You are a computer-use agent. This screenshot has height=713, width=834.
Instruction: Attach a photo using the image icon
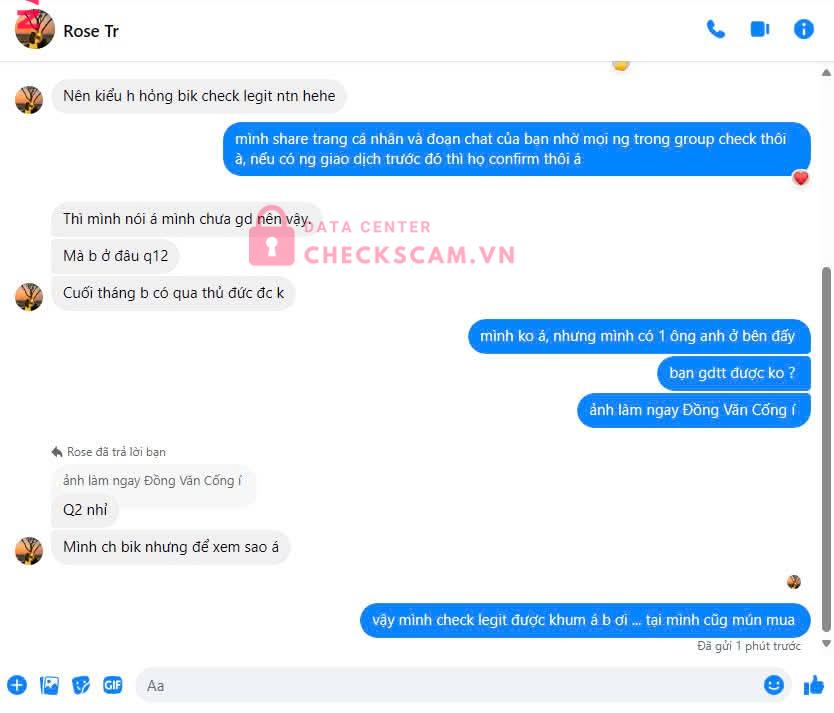(x=49, y=685)
